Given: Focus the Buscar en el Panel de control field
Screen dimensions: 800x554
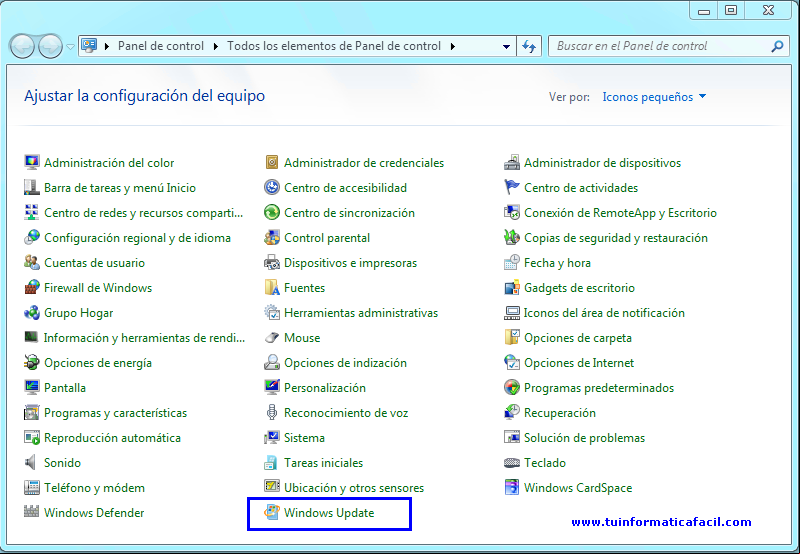Looking at the screenshot, I should point(669,46).
